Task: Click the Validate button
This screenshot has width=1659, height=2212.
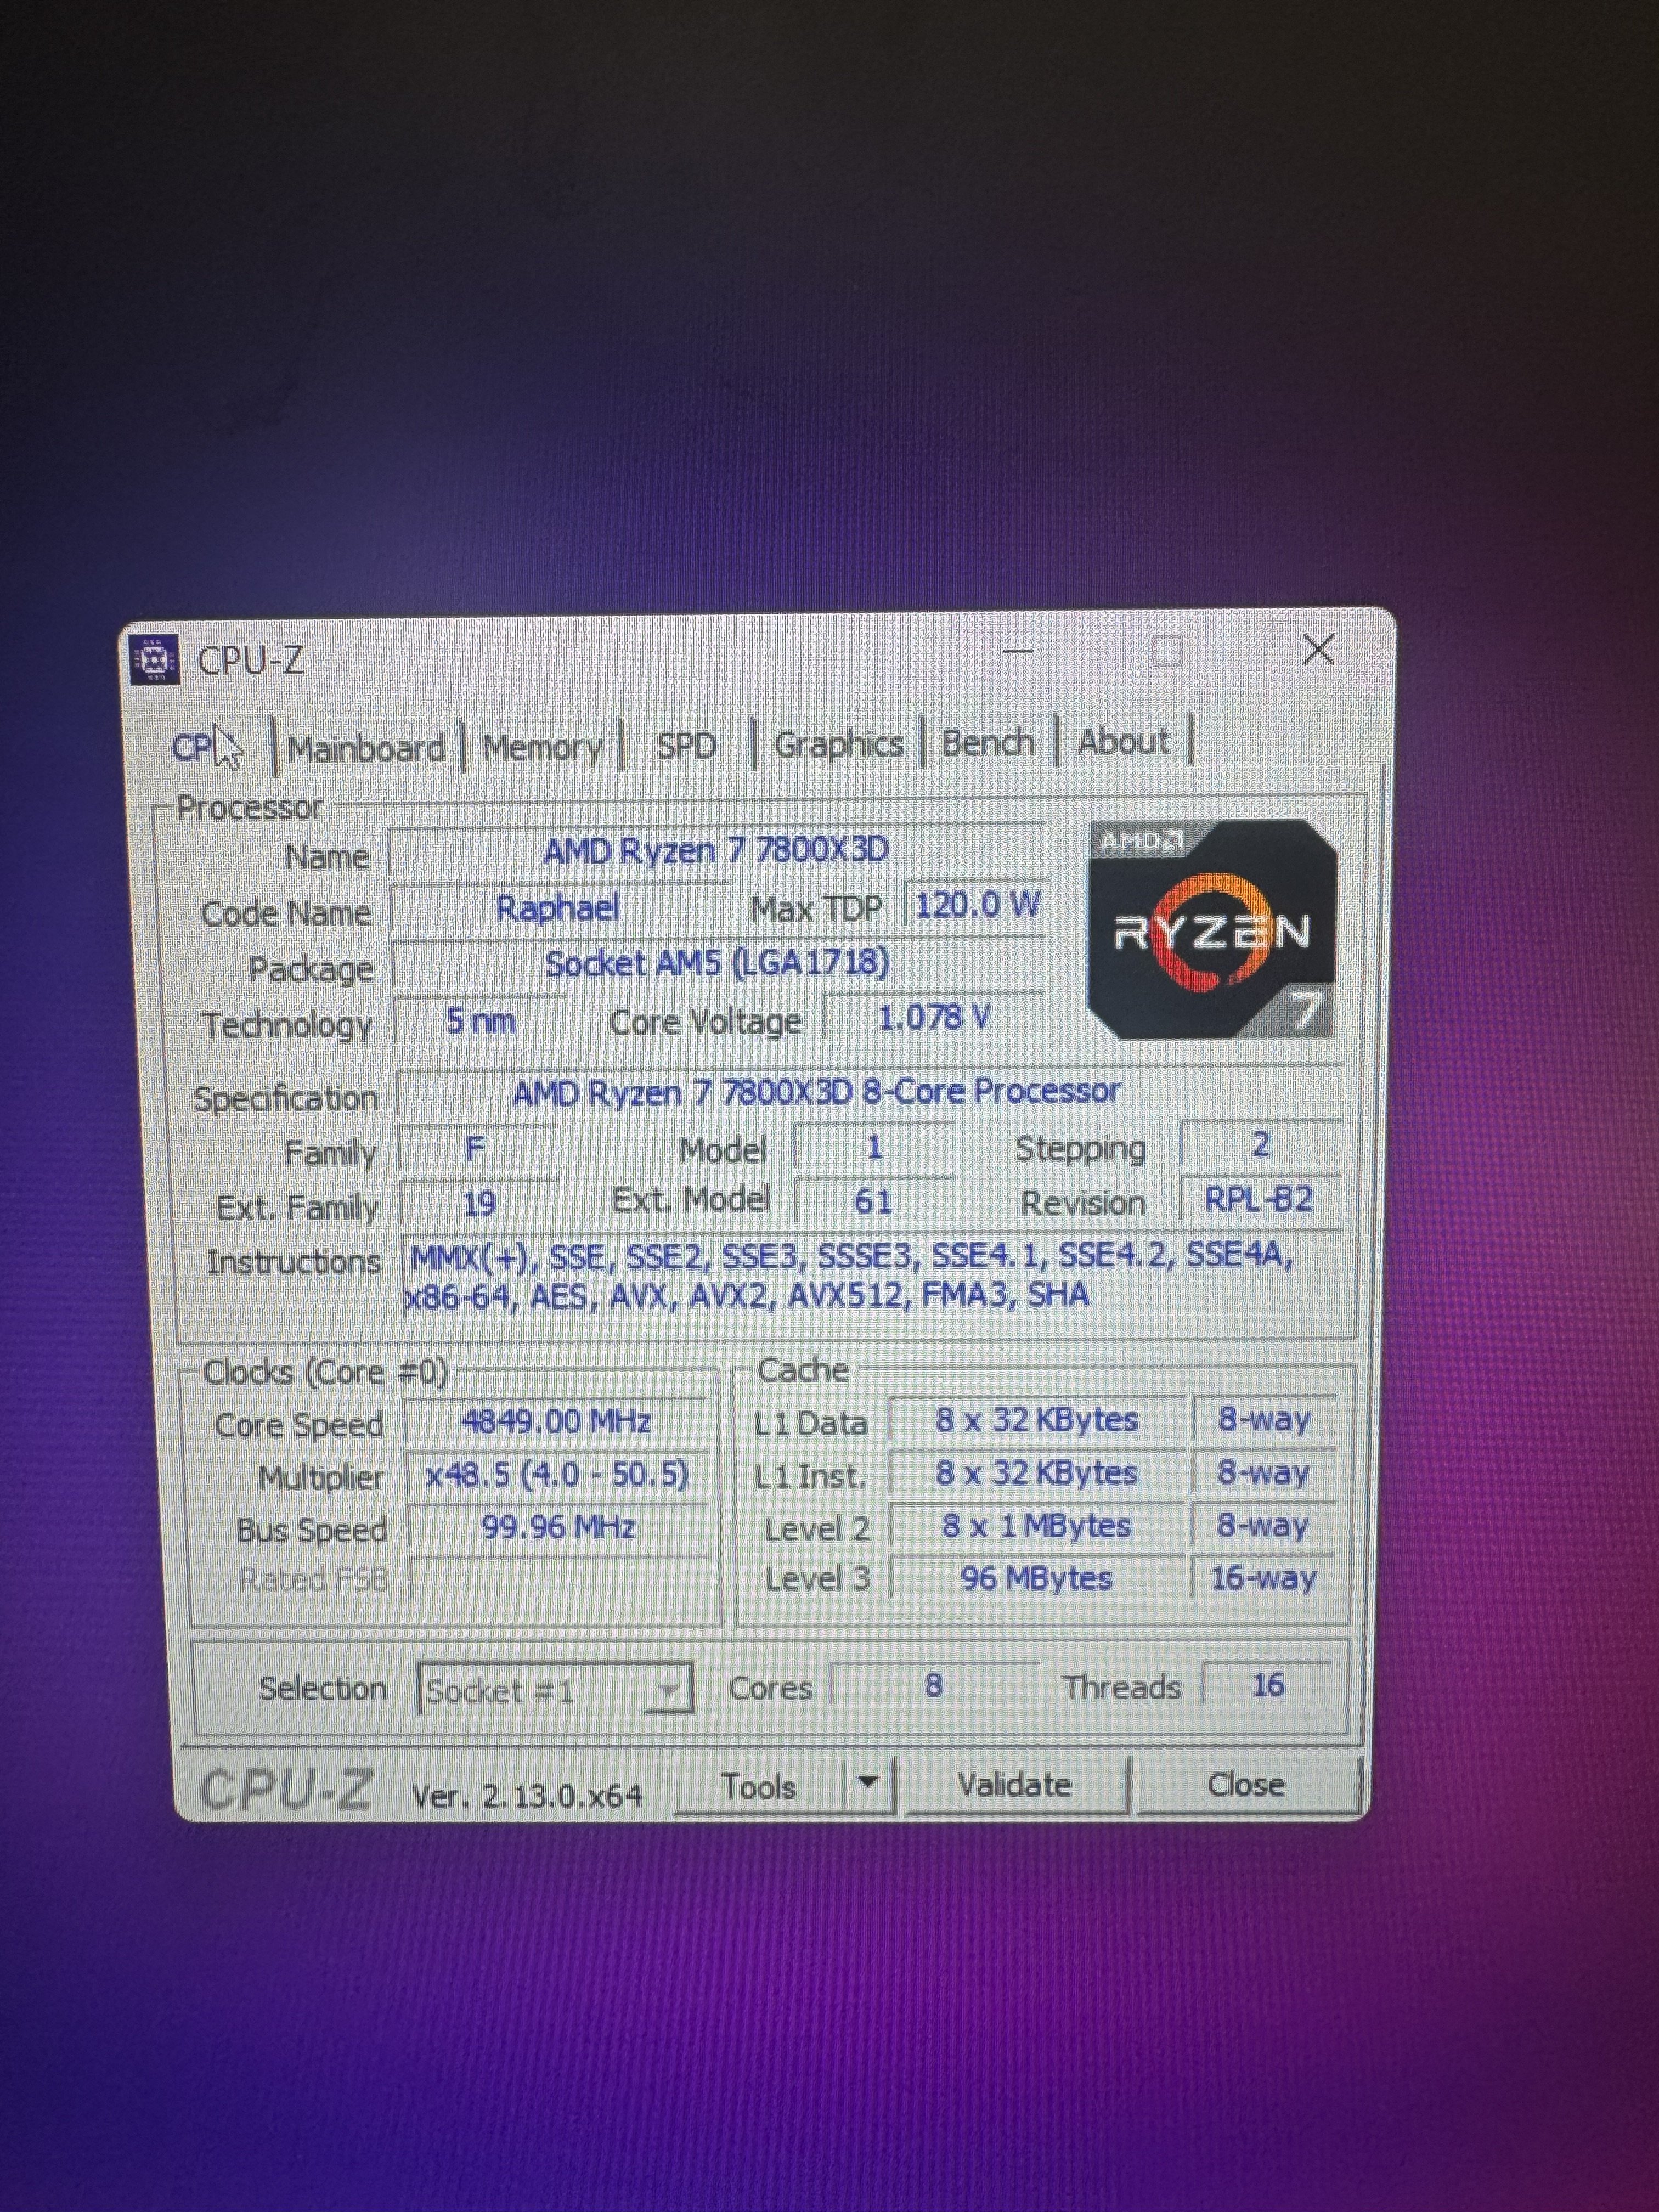Action: [1014, 1785]
